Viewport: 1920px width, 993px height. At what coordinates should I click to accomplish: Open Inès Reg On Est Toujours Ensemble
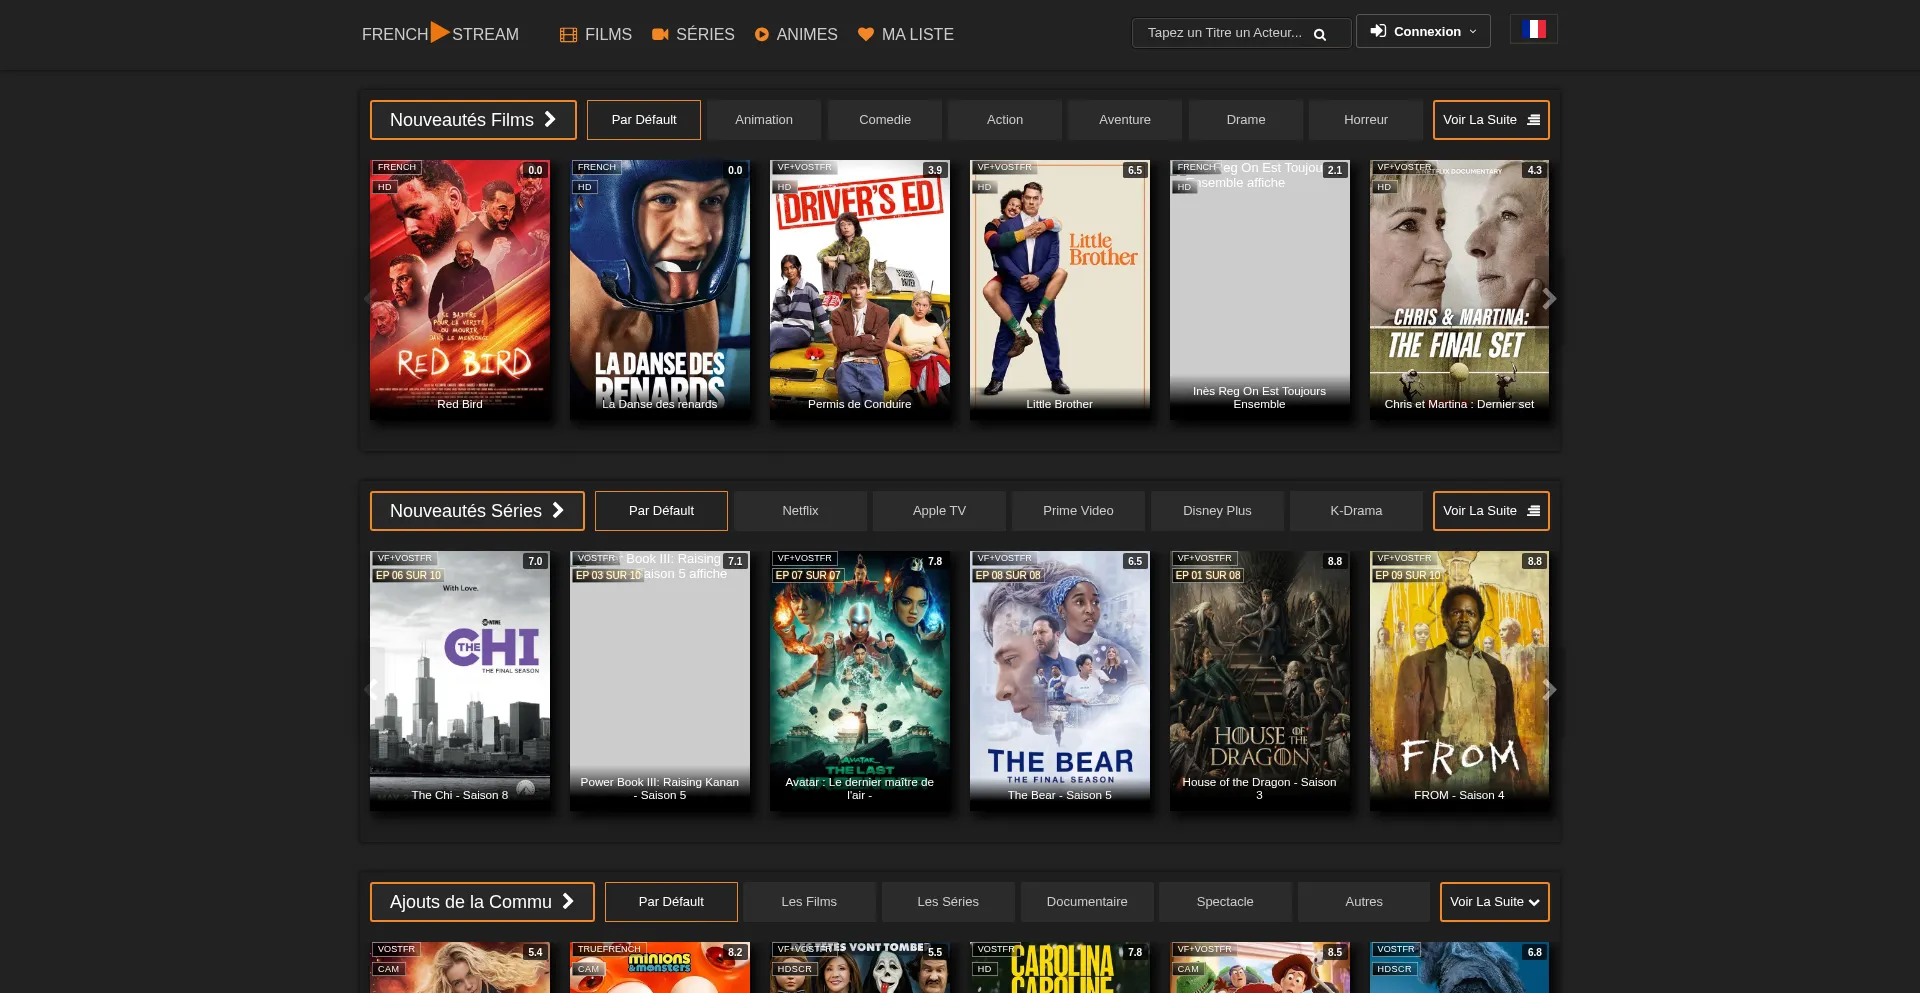pyautogui.click(x=1260, y=290)
